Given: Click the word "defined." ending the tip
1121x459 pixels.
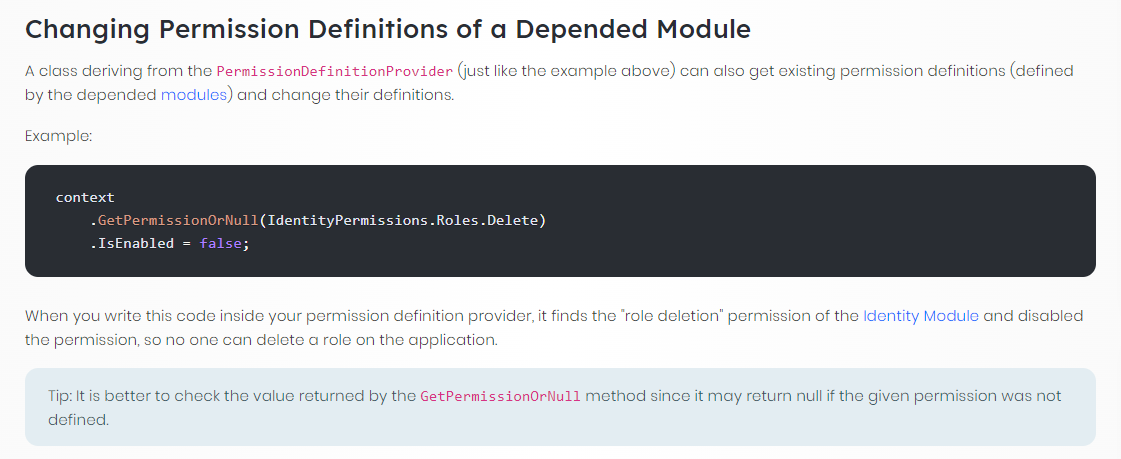Looking at the screenshot, I should pos(77,419).
